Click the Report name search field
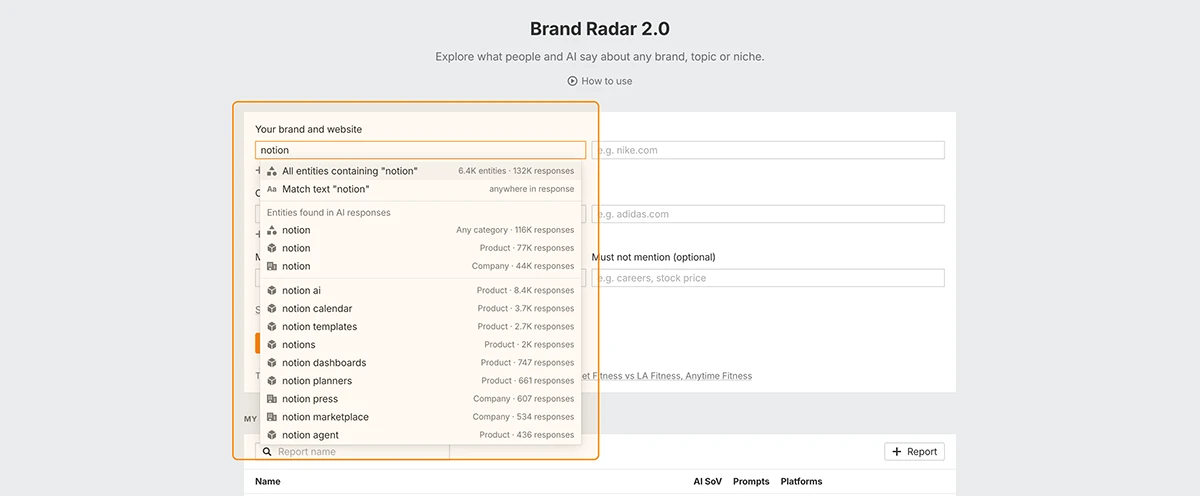Screen dimensions: 1200x496 [352, 452]
